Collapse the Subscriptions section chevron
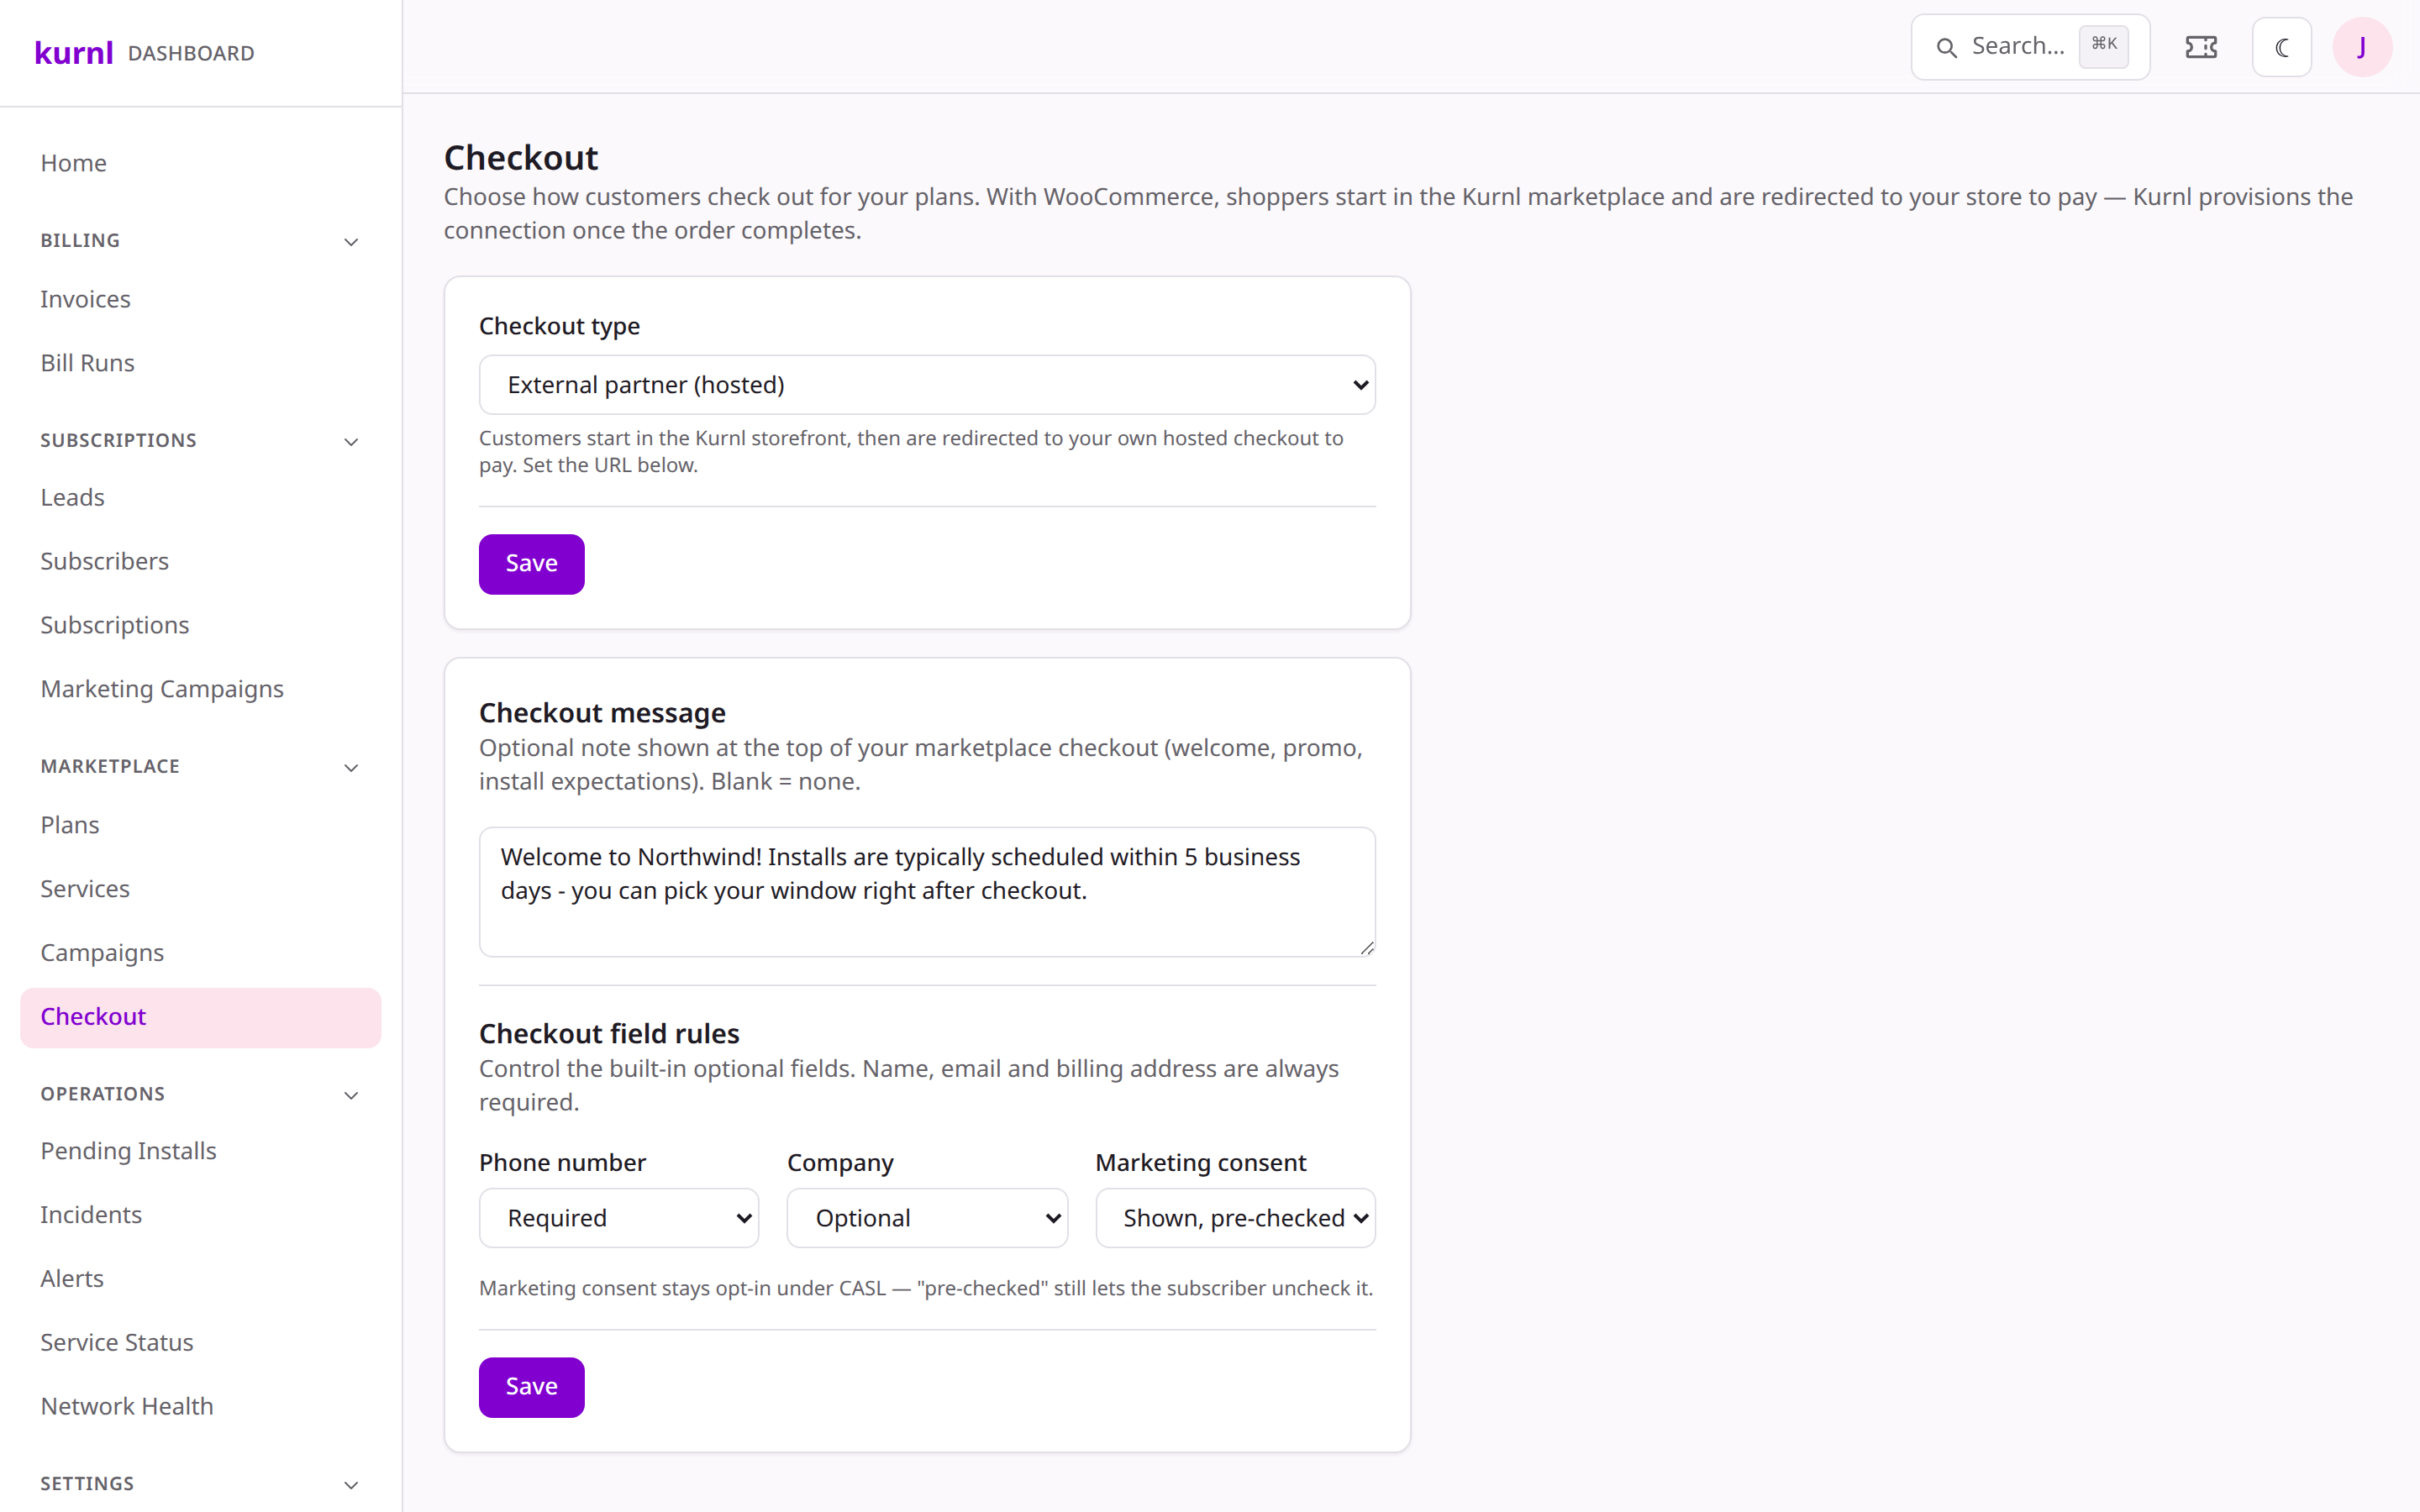The width and height of the screenshot is (2420, 1512). pyautogui.click(x=351, y=442)
